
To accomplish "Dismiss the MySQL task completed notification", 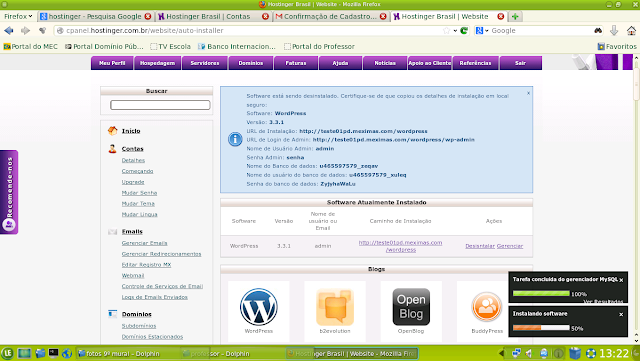I will pos(621,280).
